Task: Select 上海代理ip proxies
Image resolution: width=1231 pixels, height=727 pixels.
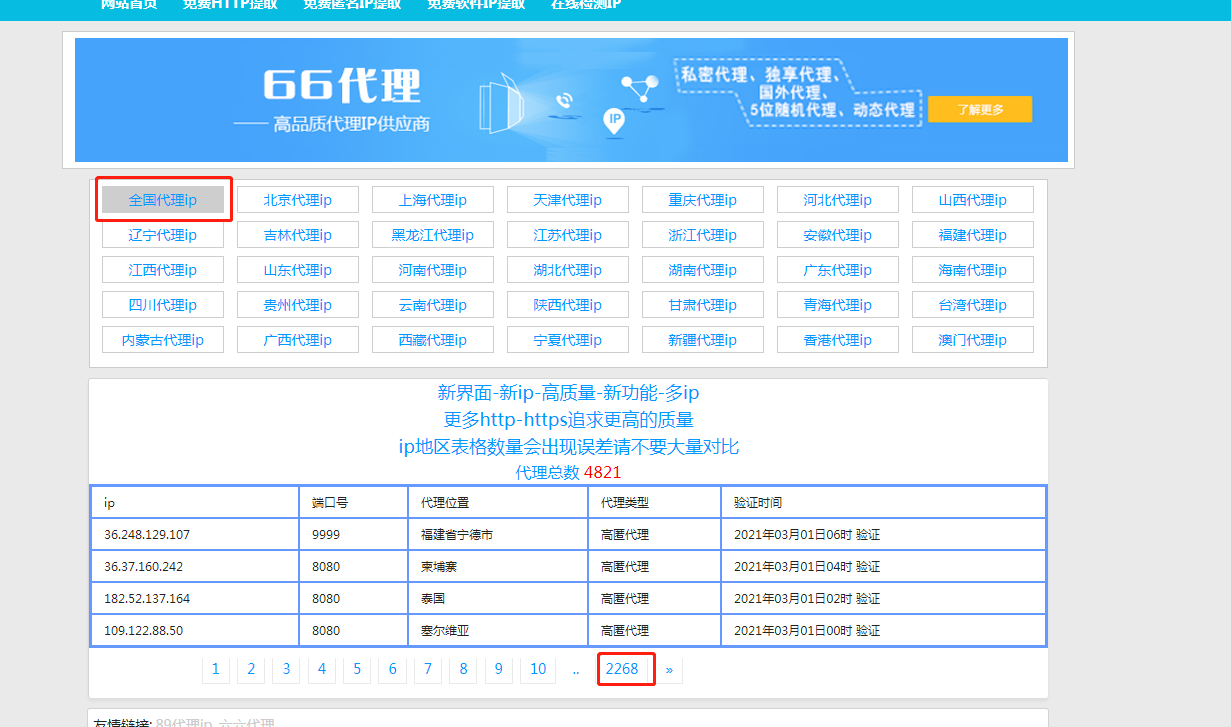Action: tap(432, 199)
